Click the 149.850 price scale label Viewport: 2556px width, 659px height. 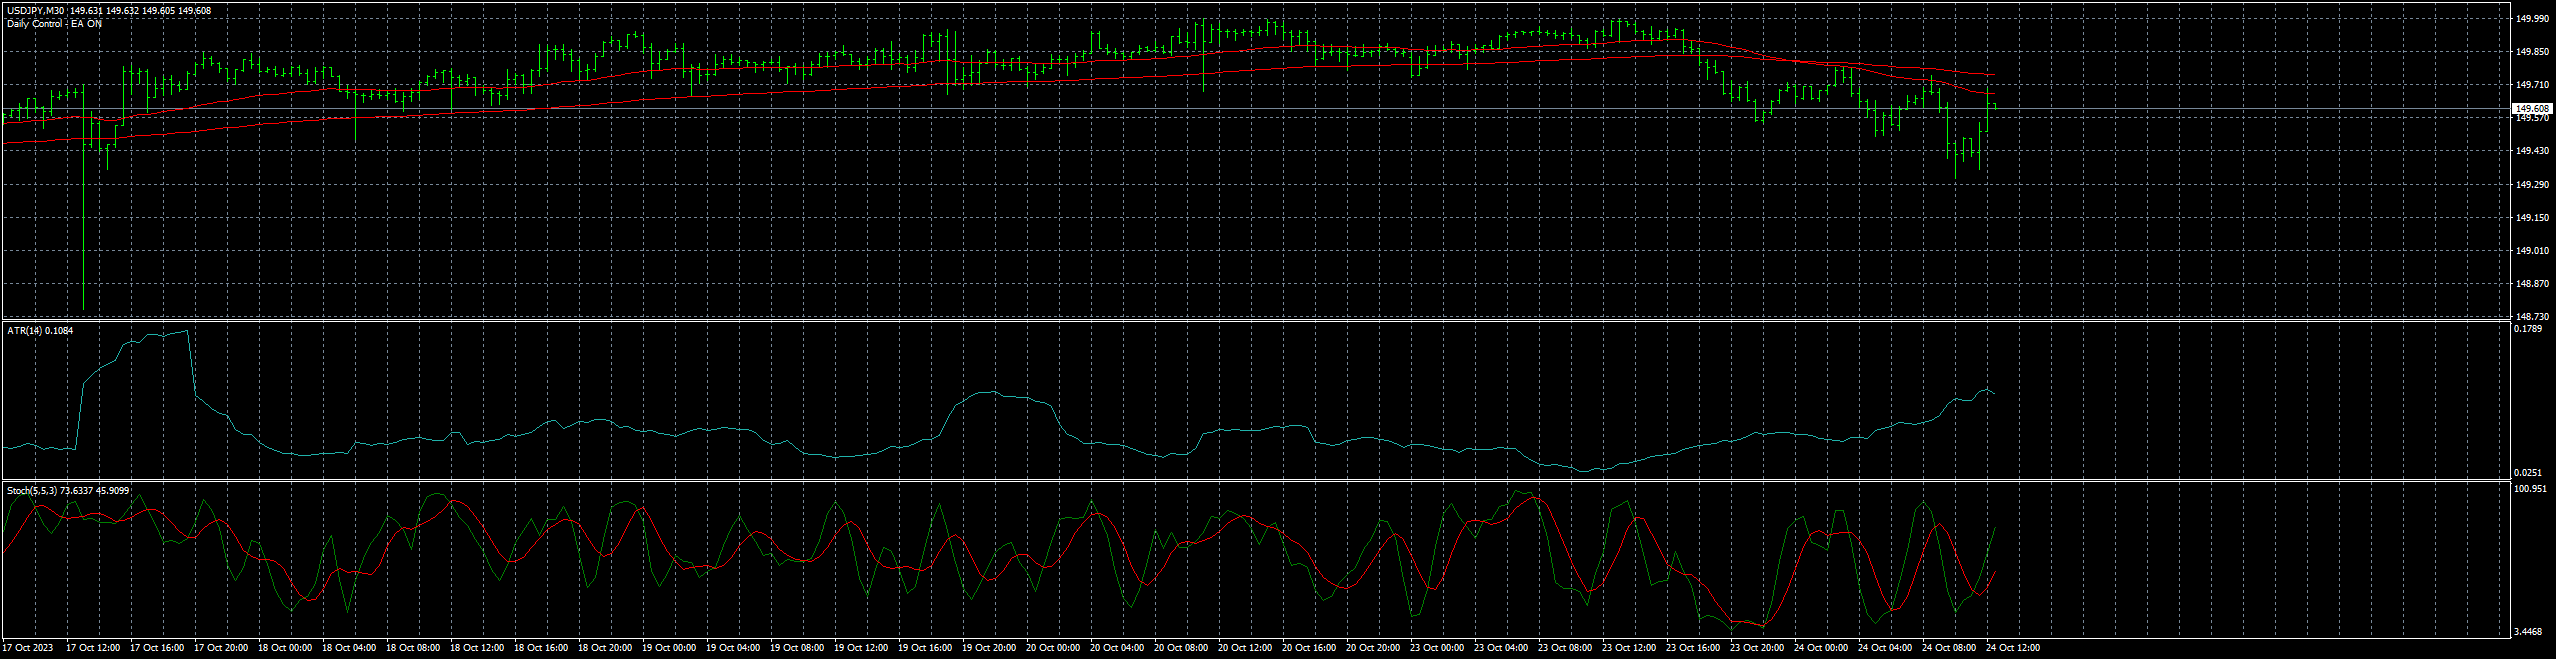click(2531, 52)
